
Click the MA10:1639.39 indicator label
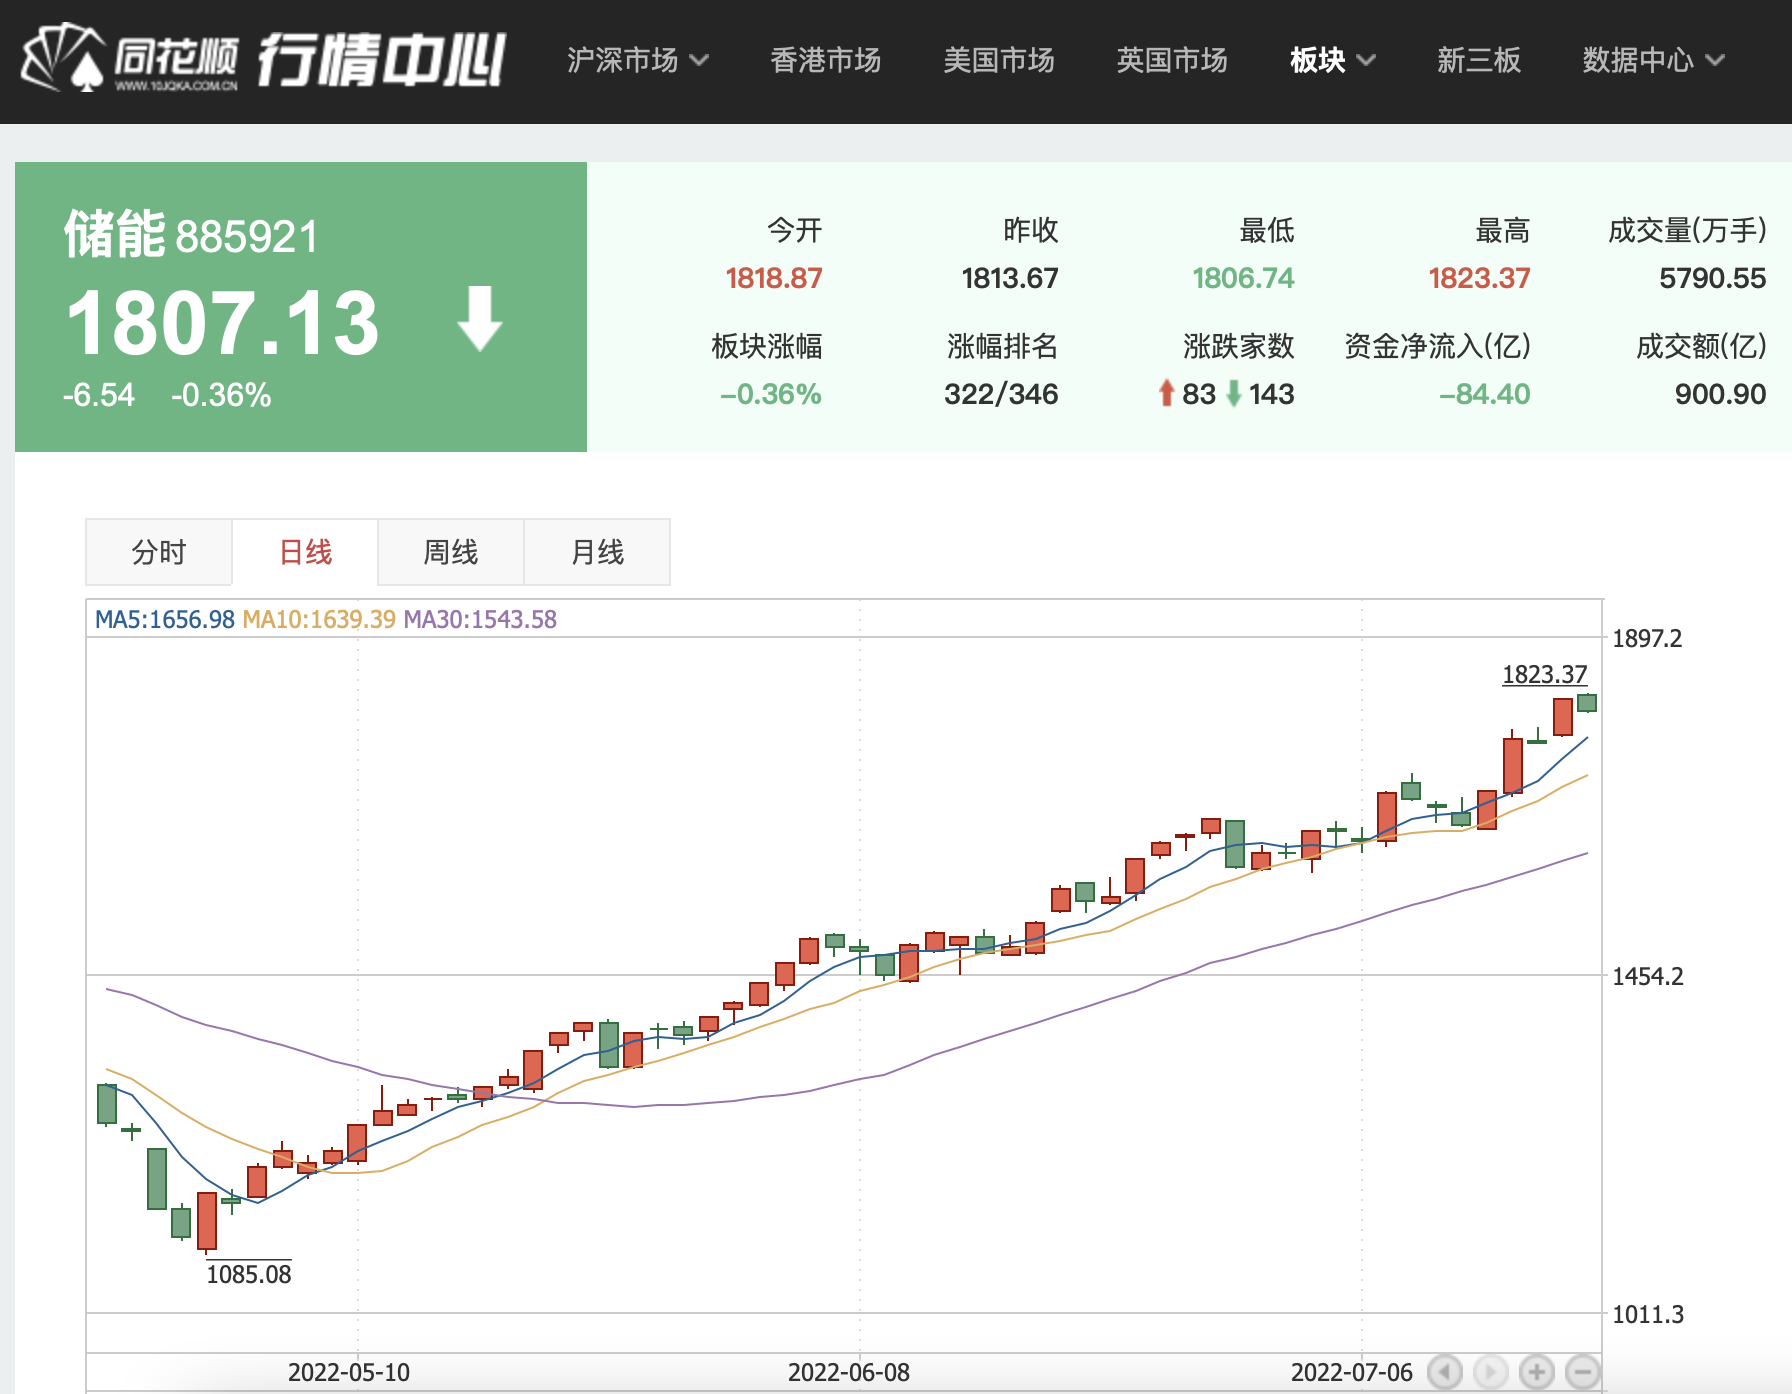point(319,619)
